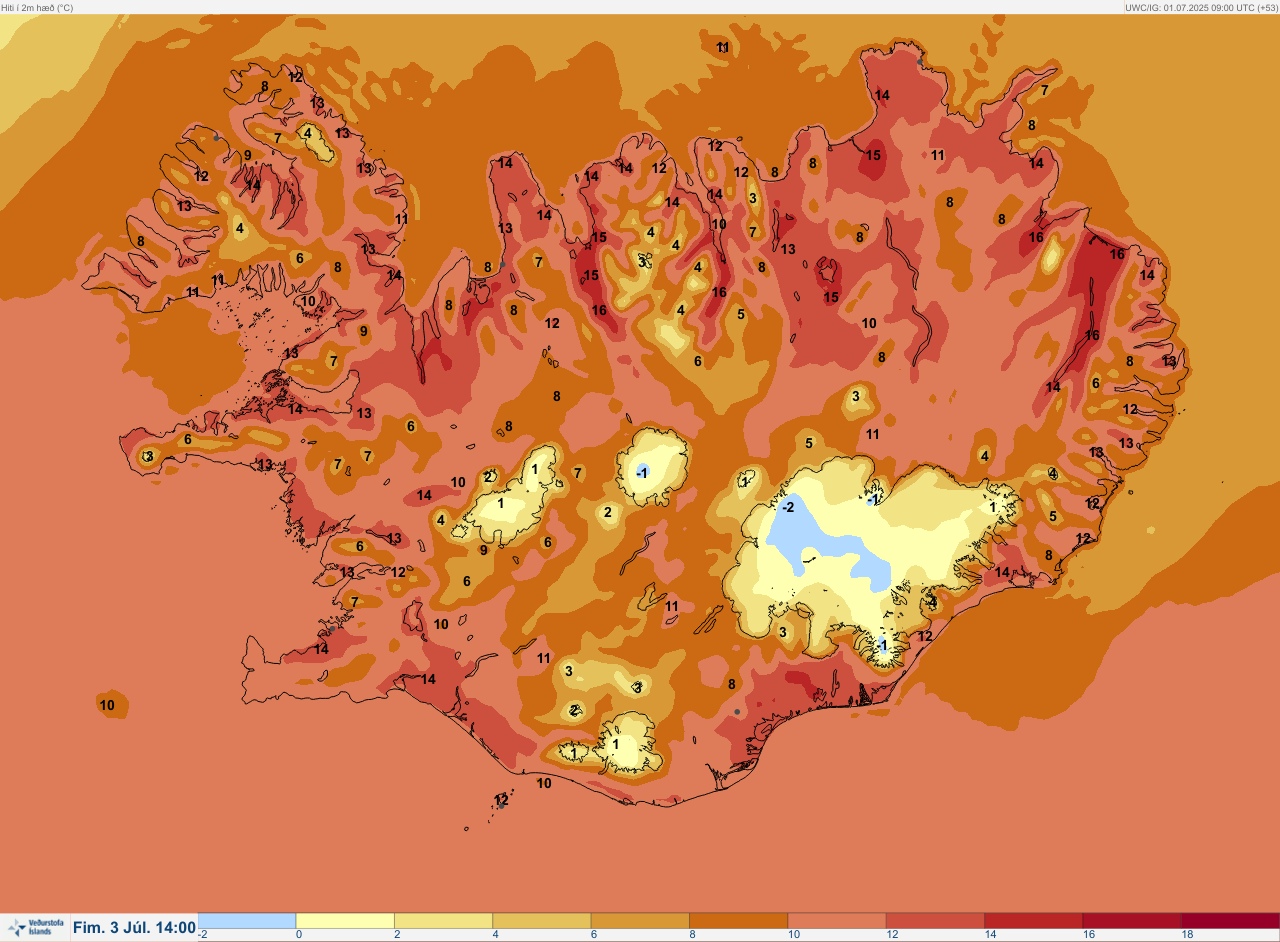This screenshot has height=942, width=1280.
Task: Click the 12 label on the Vestmannaeyjar islands
Action: (x=502, y=800)
